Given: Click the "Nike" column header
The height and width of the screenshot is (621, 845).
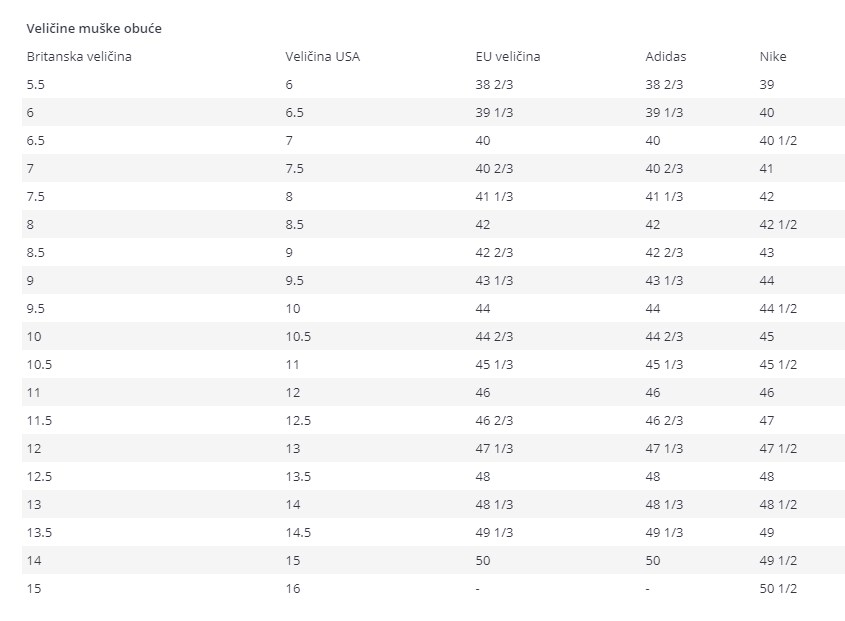Looking at the screenshot, I should [773, 56].
